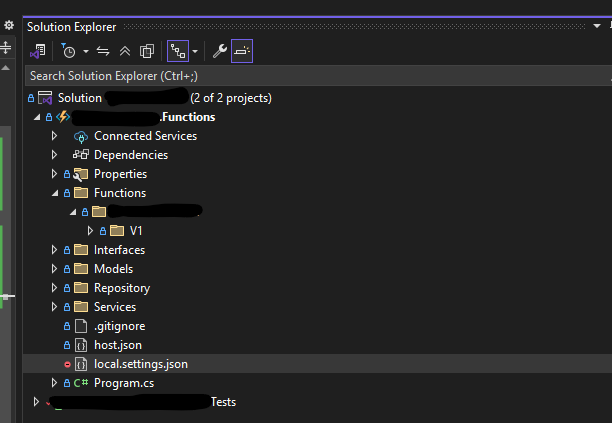
Task: Select the Properties node
Action: pos(120,174)
